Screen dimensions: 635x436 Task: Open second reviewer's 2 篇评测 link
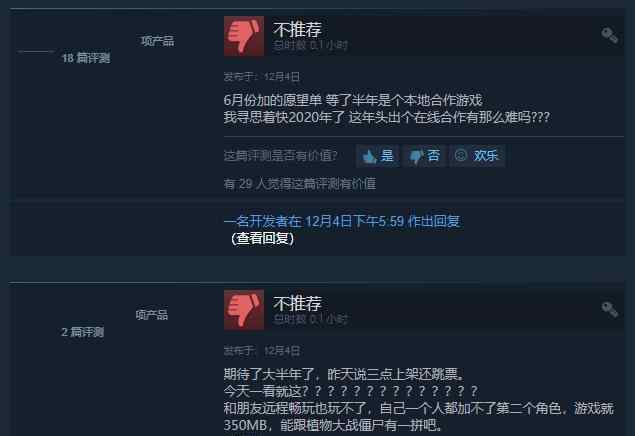click(83, 332)
